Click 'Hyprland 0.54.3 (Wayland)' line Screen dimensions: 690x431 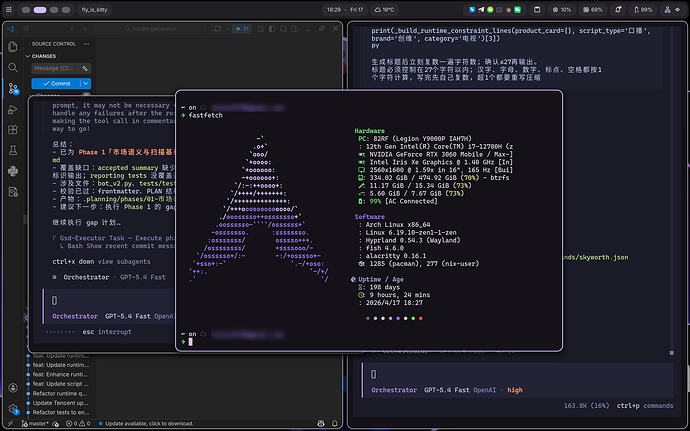(412, 240)
